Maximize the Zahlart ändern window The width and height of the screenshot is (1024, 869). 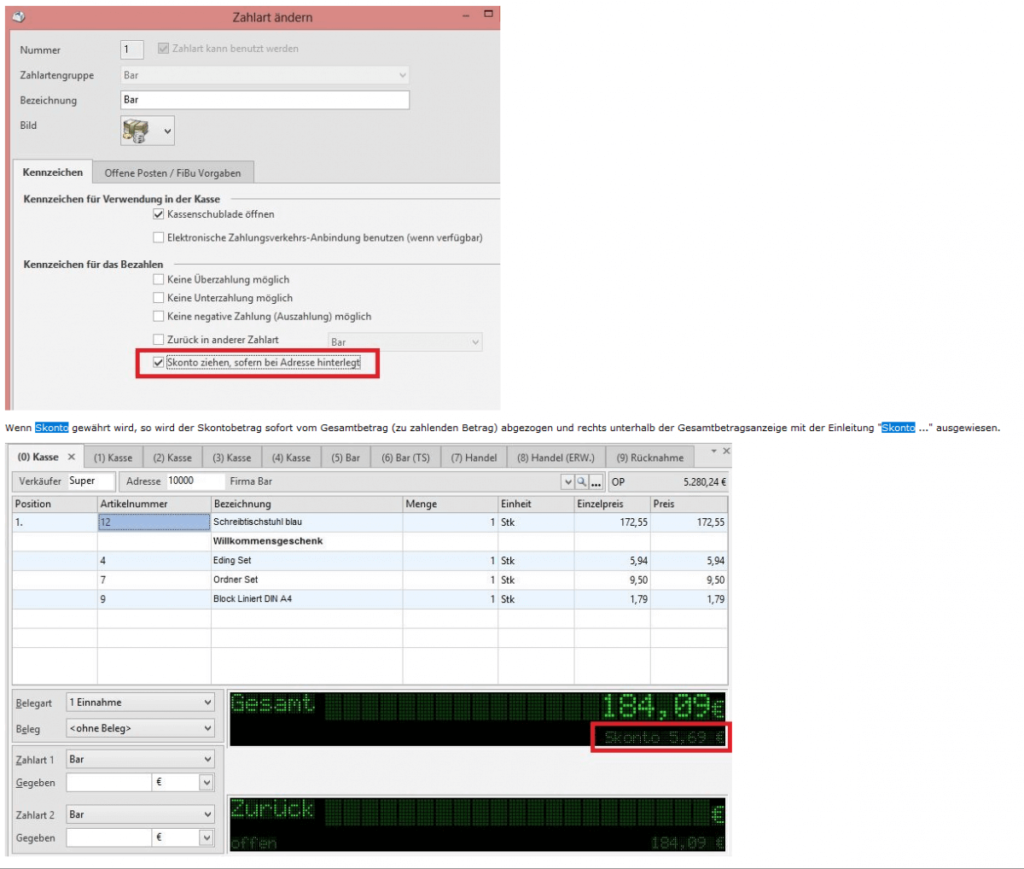coord(486,16)
